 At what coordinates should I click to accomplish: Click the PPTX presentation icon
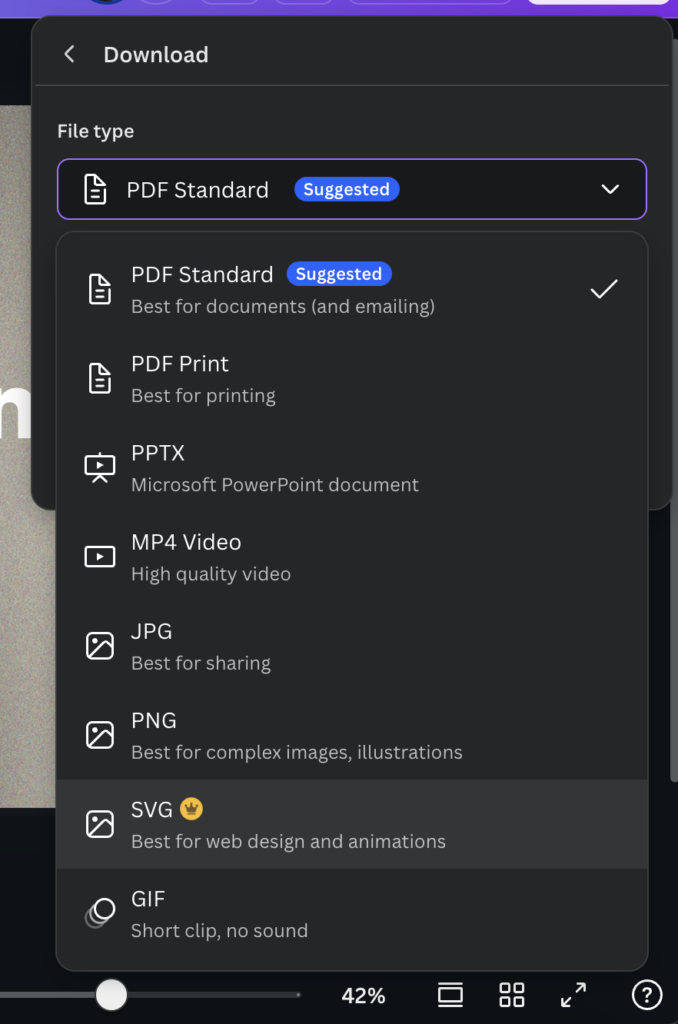click(100, 467)
